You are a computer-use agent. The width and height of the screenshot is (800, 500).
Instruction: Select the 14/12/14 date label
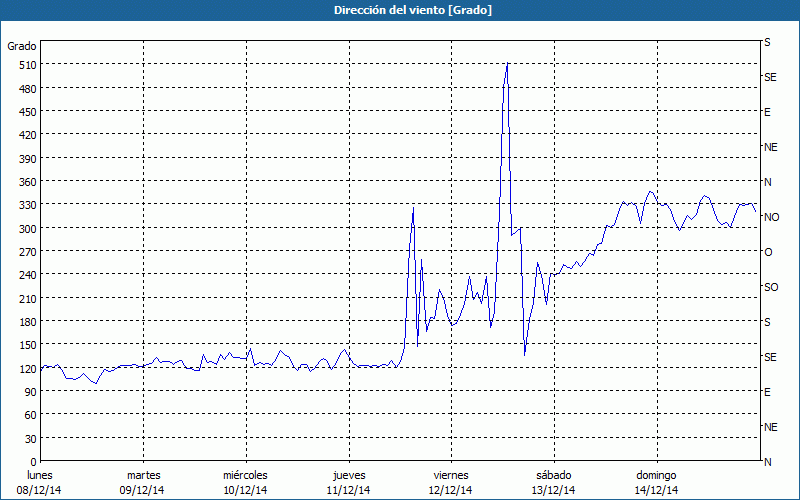click(x=656, y=490)
